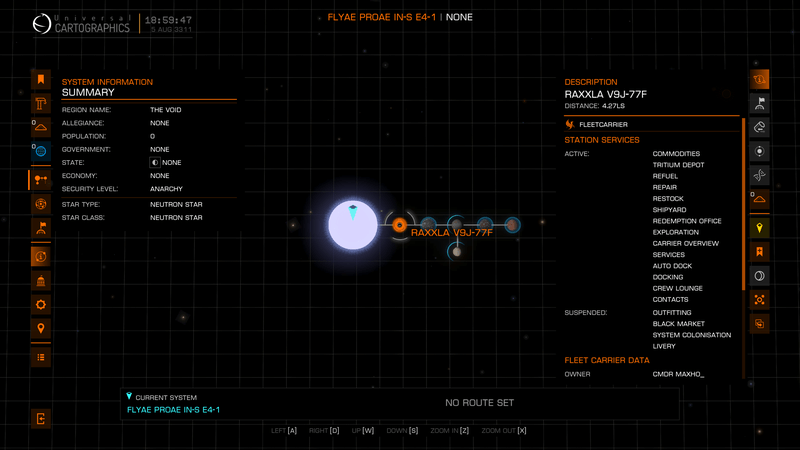
Task: Select the neutron star on the map
Action: 353,225
